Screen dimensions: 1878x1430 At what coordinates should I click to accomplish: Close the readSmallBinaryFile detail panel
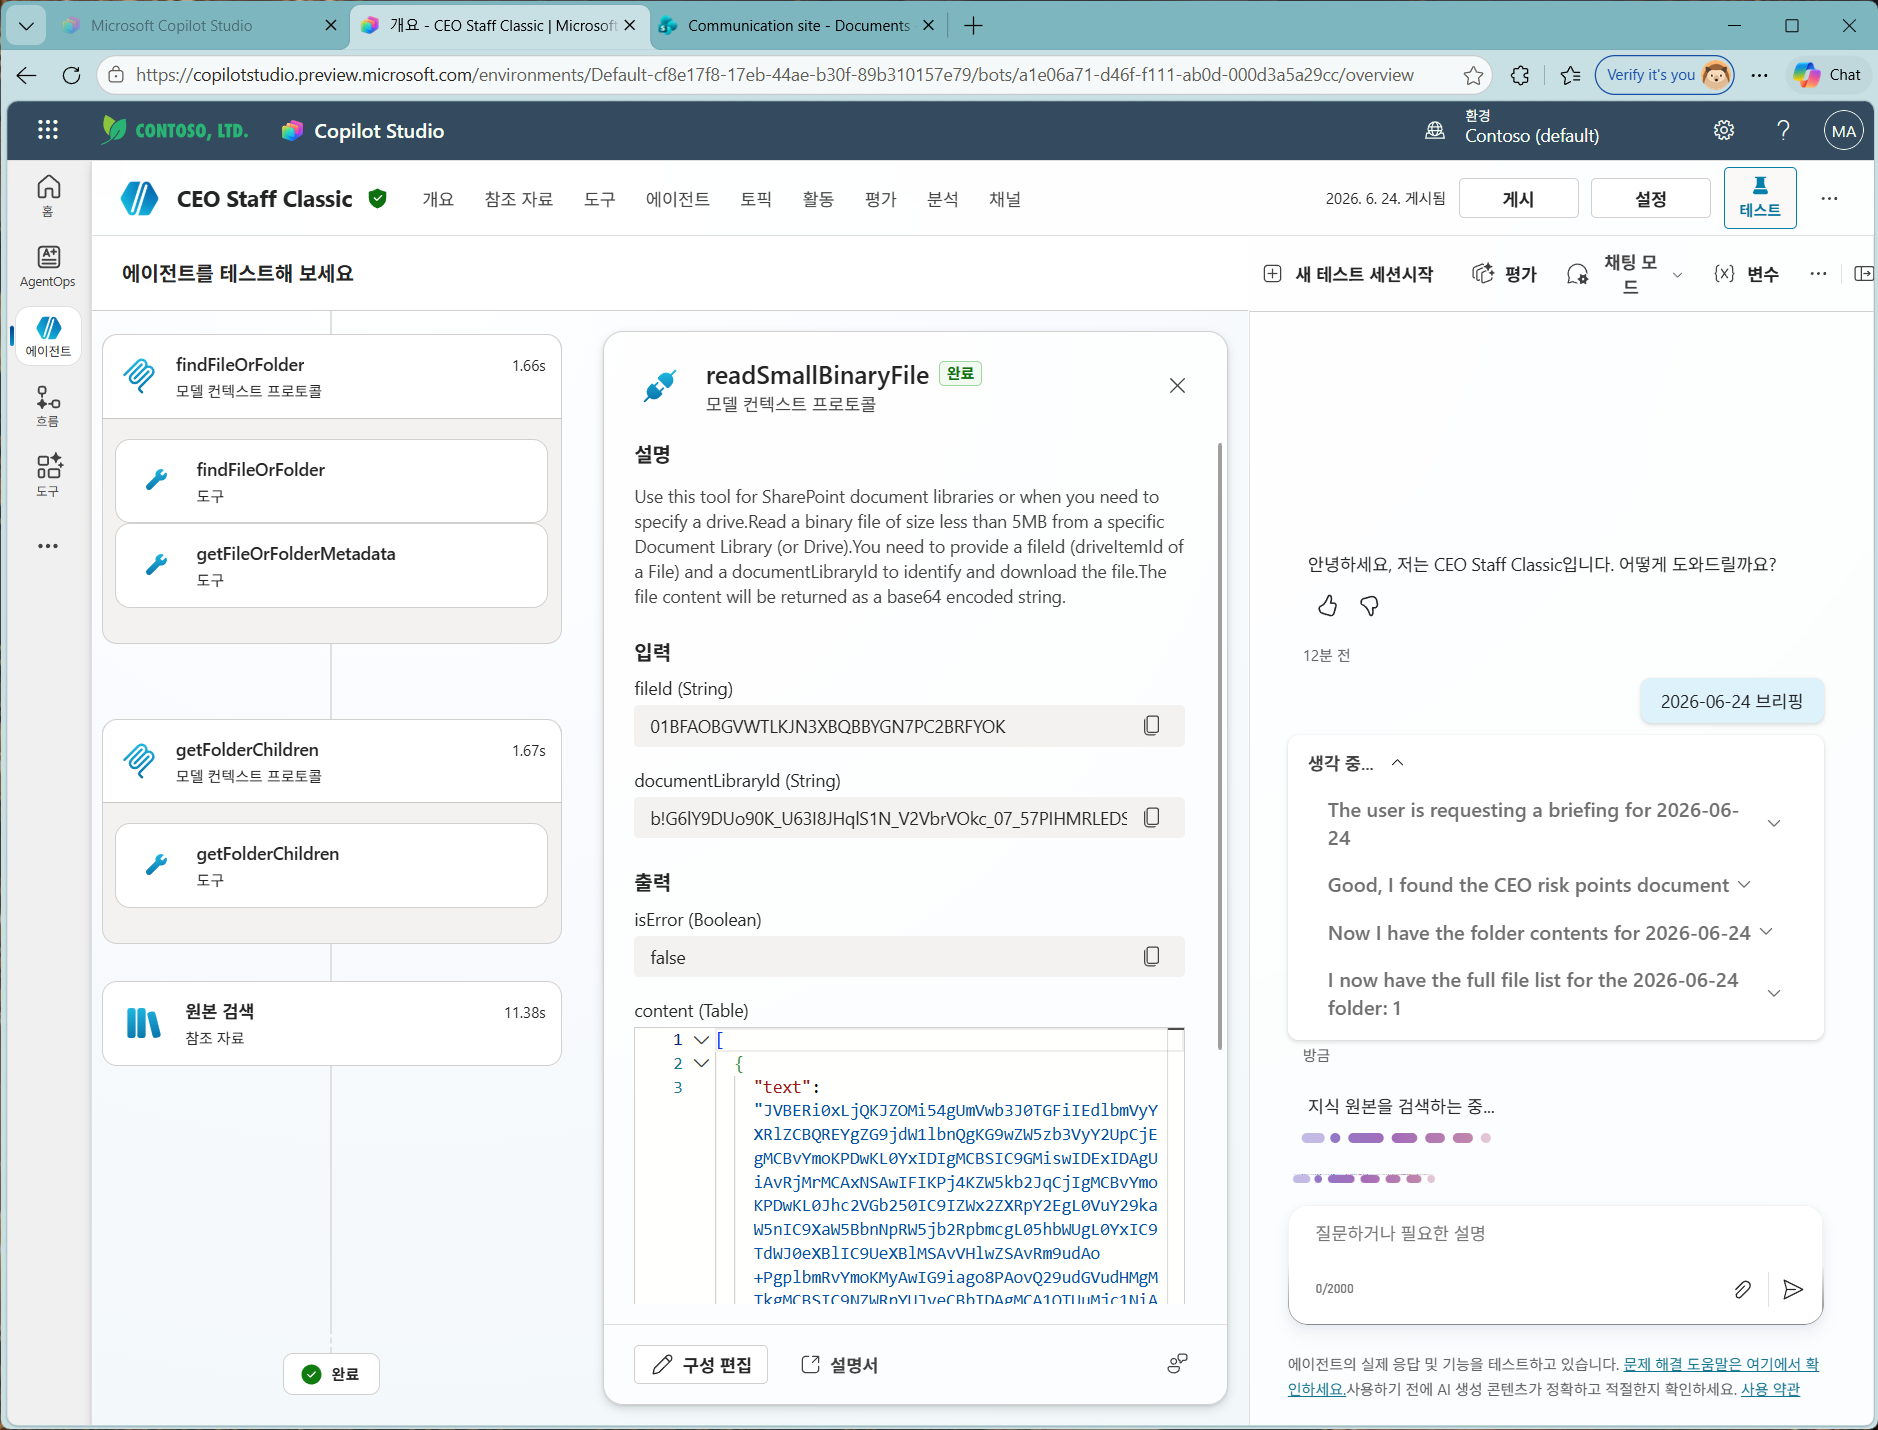point(1177,386)
